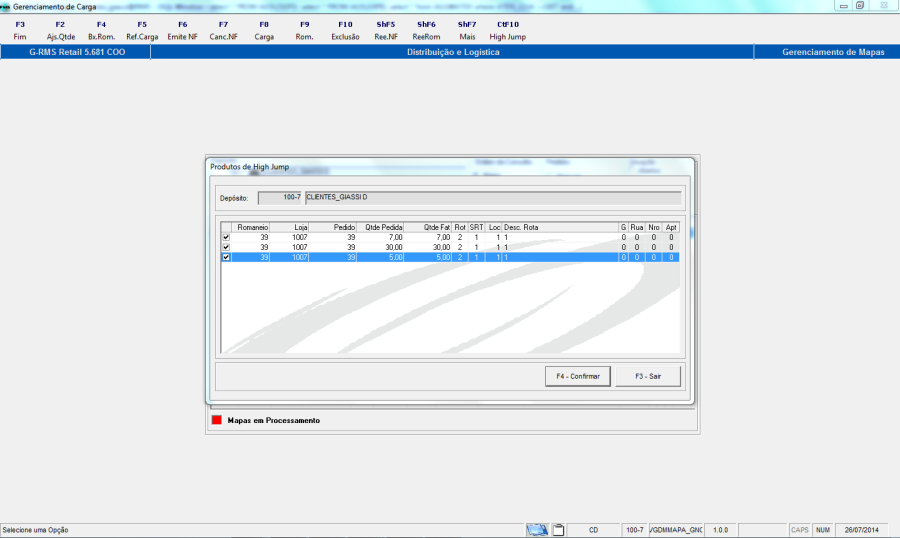This screenshot has width=900, height=538.
Task: Click the NUM indicator in status bar
Action: tap(823, 530)
